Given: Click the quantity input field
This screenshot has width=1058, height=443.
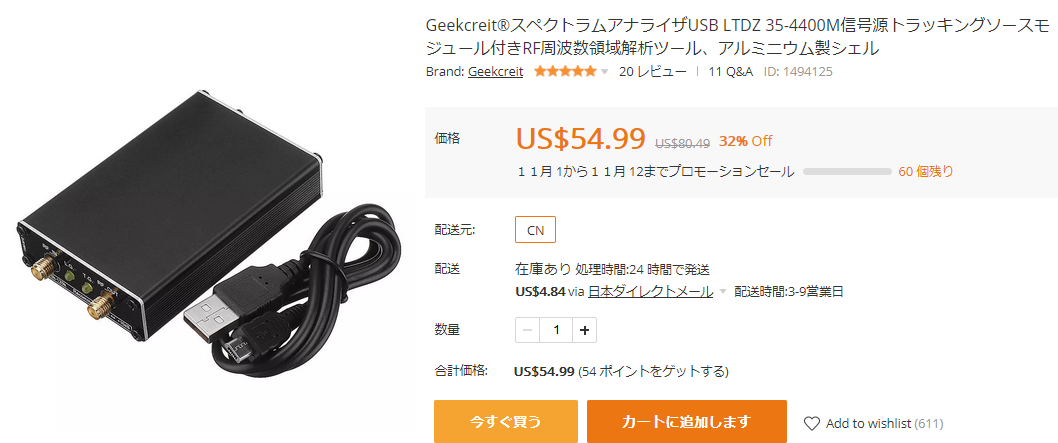Looking at the screenshot, I should click(x=556, y=330).
